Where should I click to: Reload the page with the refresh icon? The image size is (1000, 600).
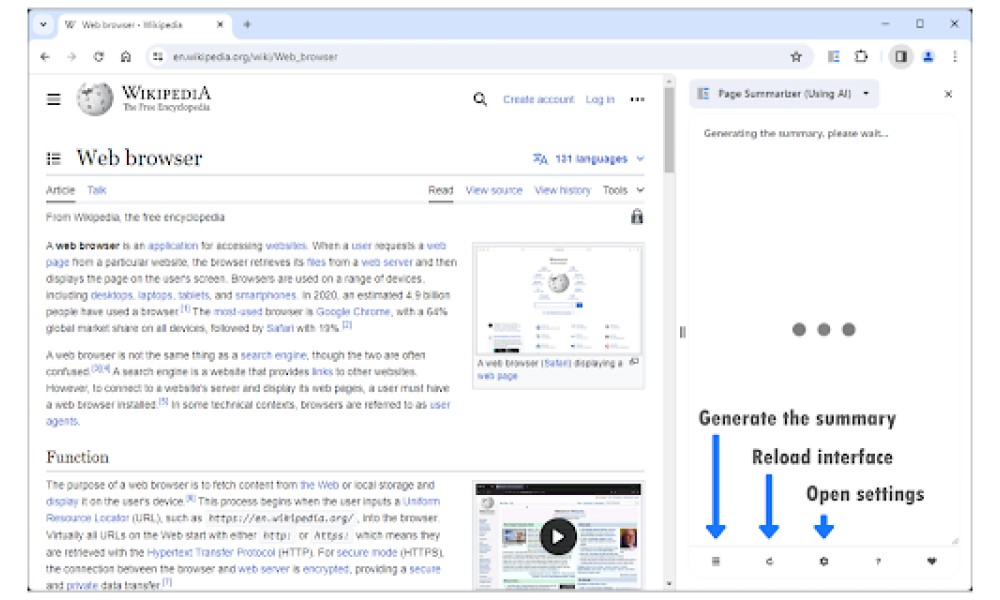(99, 57)
